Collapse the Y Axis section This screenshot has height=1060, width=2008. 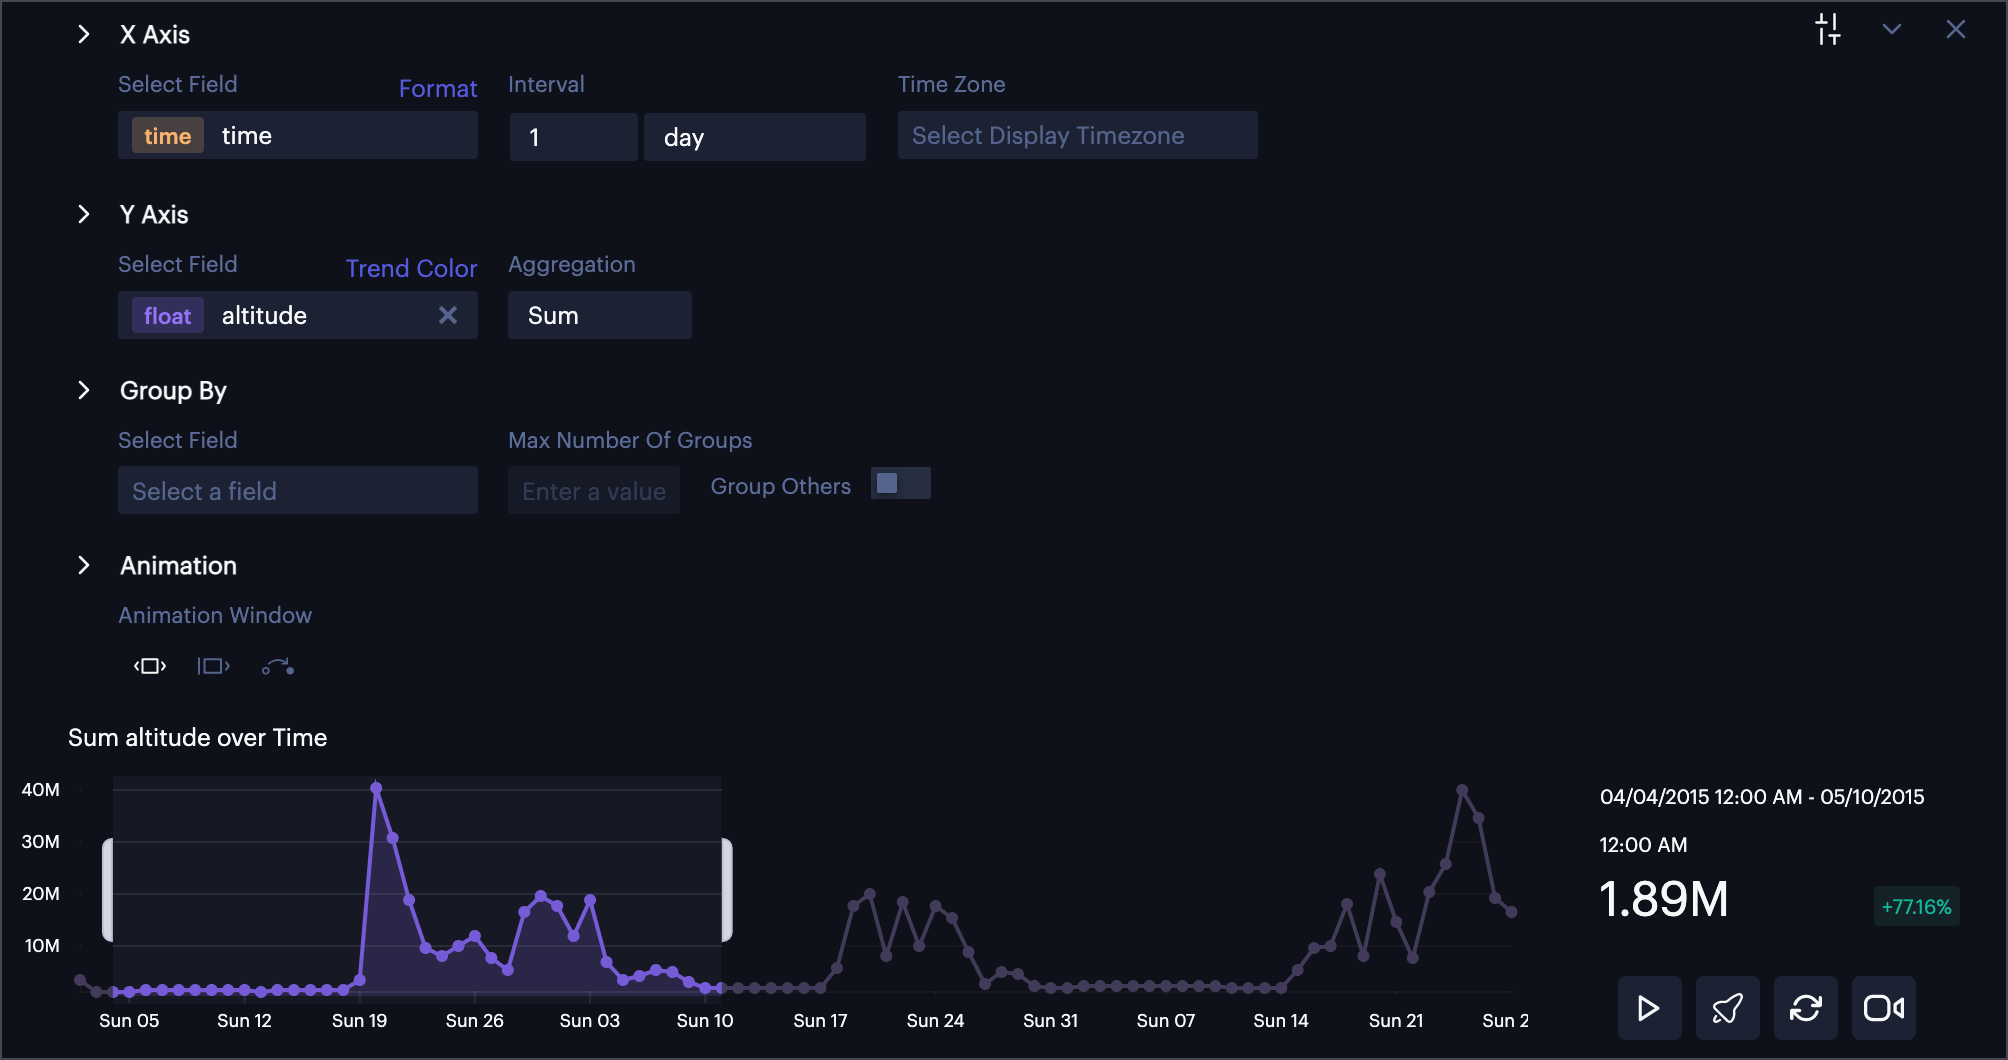tap(84, 215)
